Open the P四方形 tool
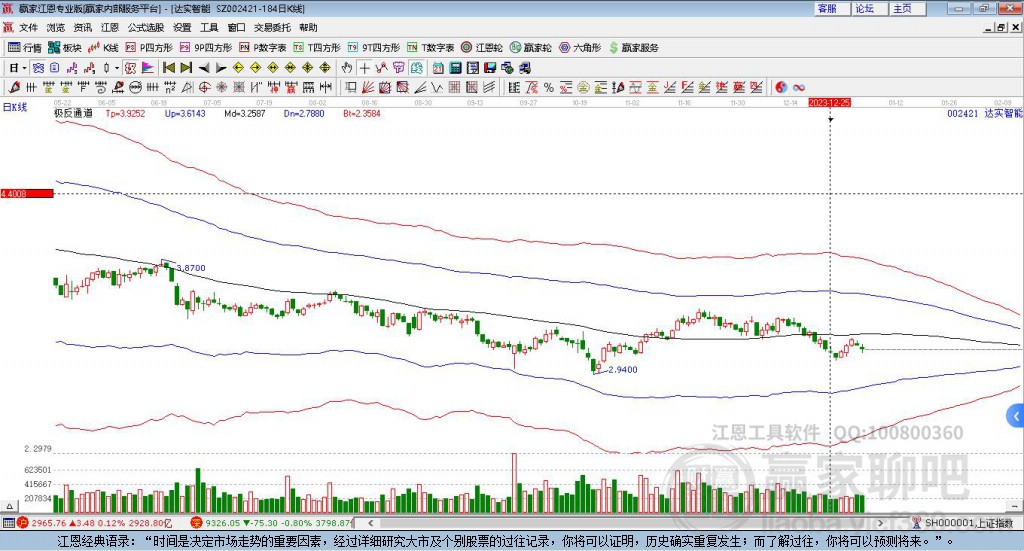Viewport: 1024px width, 551px height. (x=149, y=48)
